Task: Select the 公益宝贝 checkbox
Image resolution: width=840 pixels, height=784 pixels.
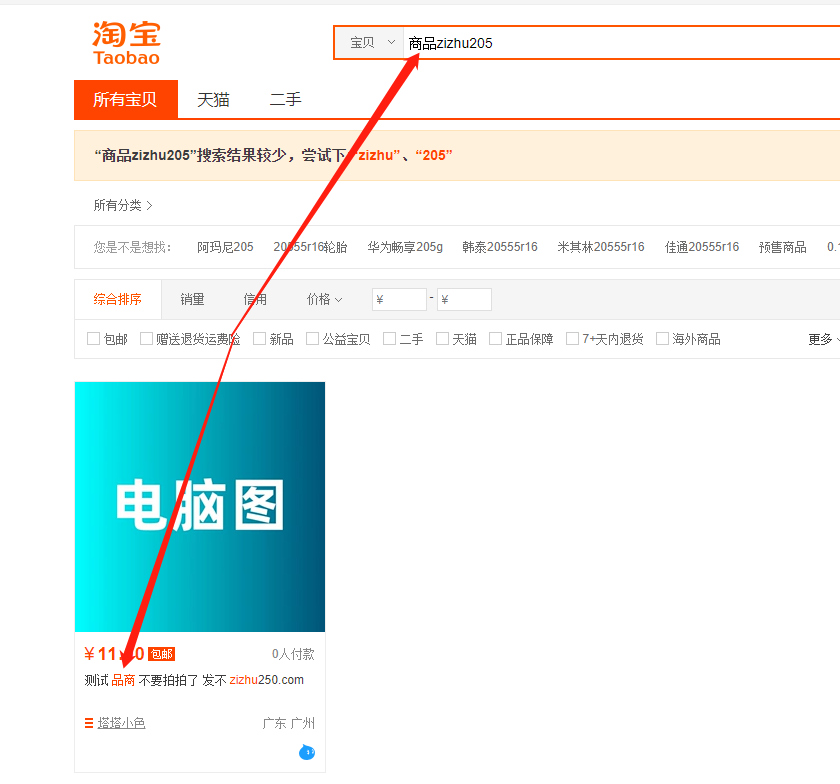Action: tap(313, 339)
